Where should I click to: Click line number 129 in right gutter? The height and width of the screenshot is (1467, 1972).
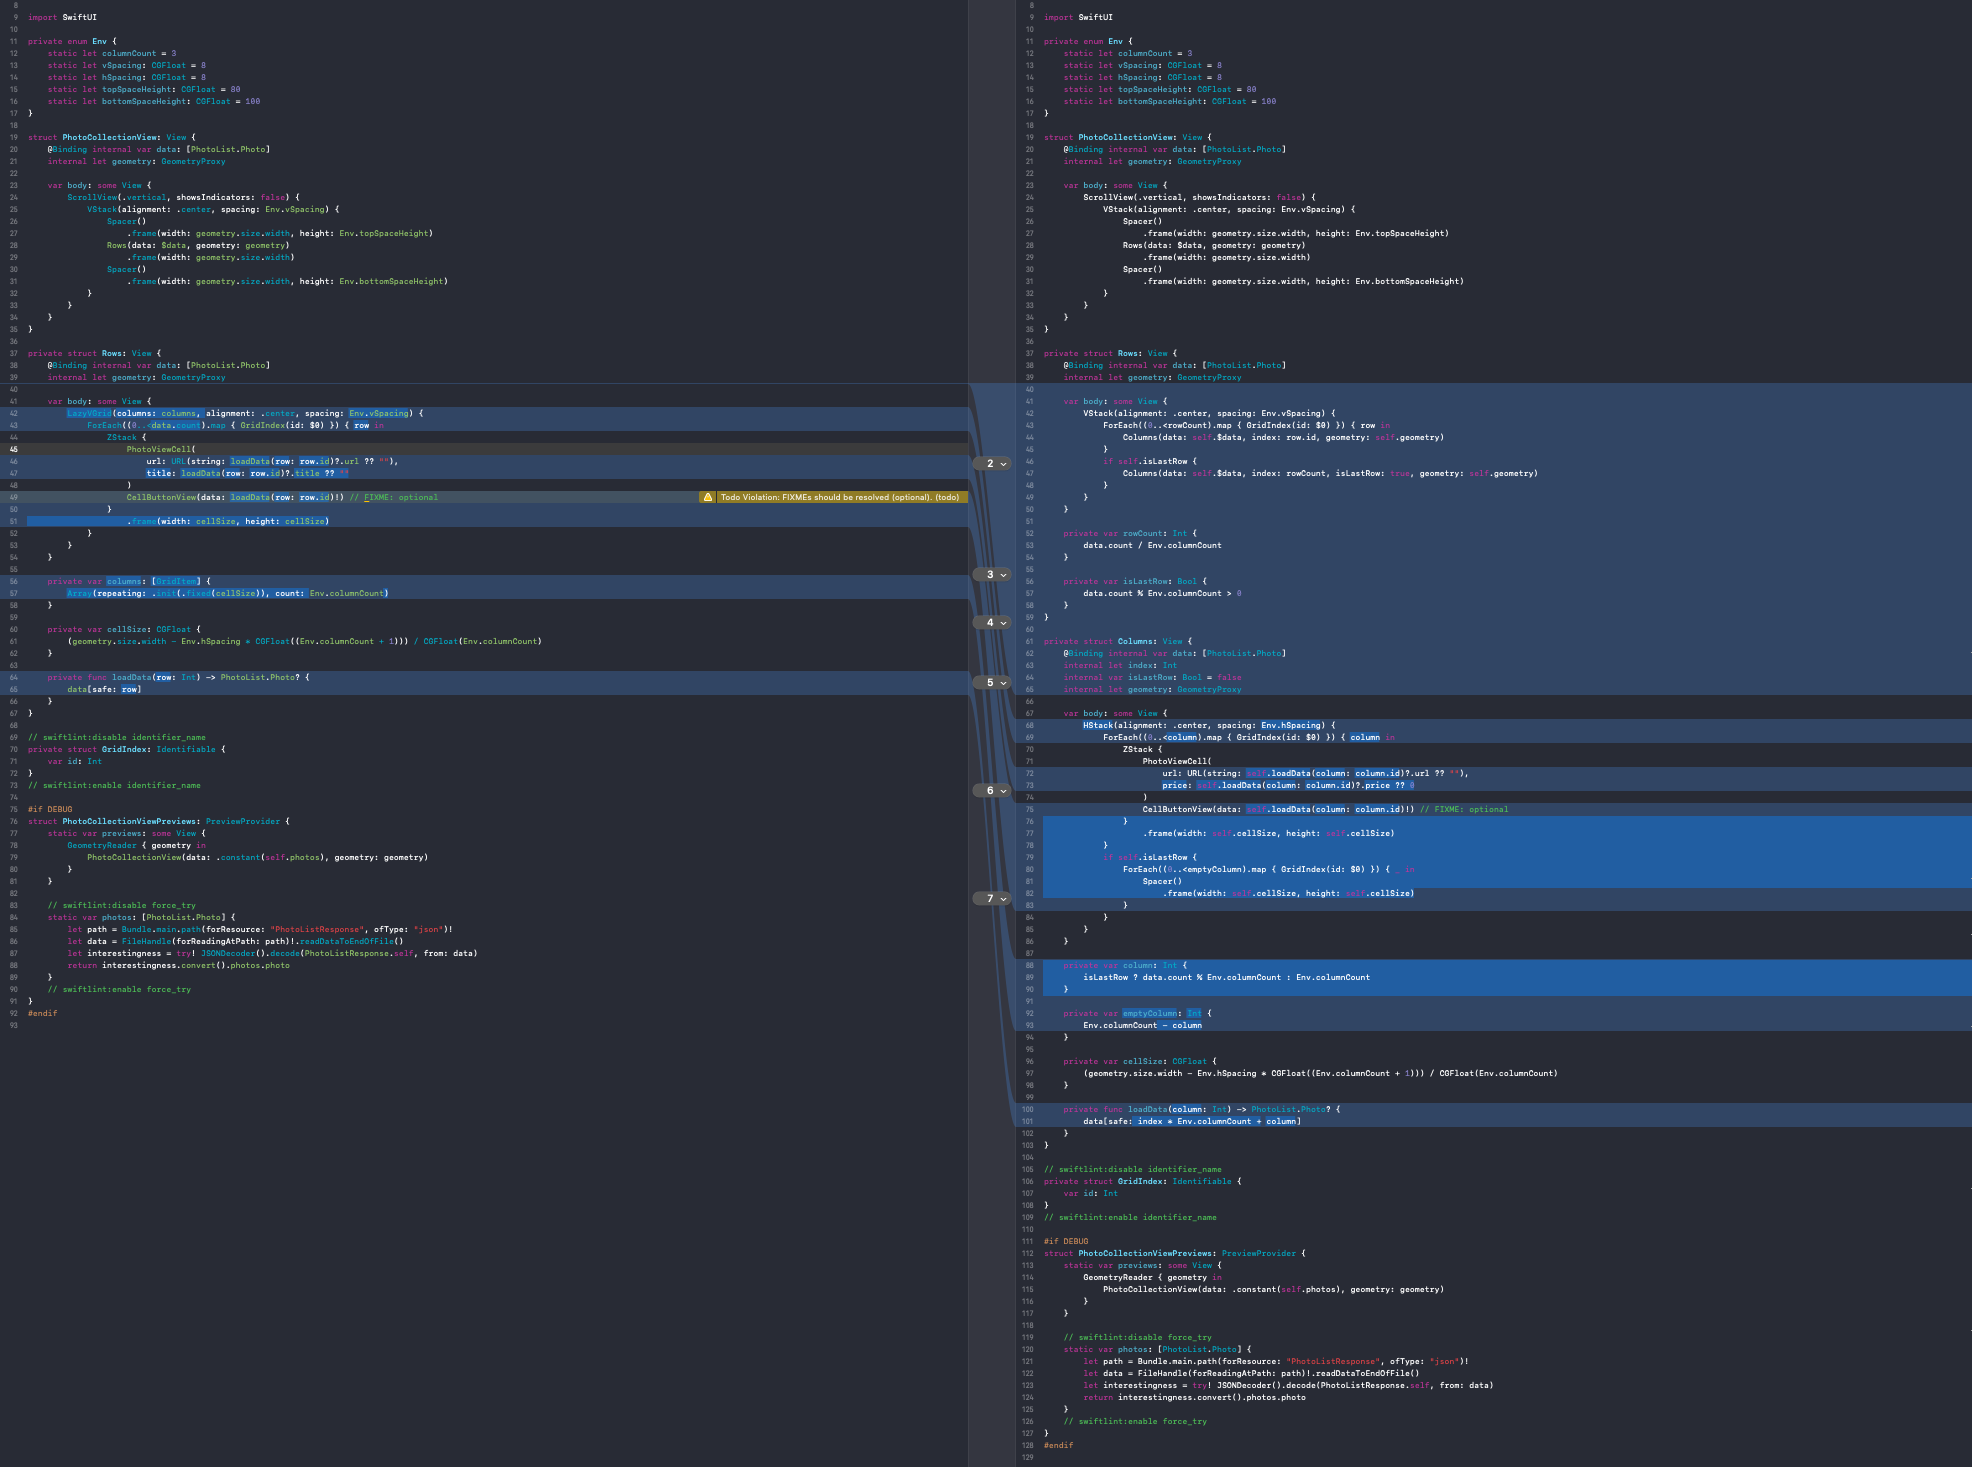pos(1028,1457)
